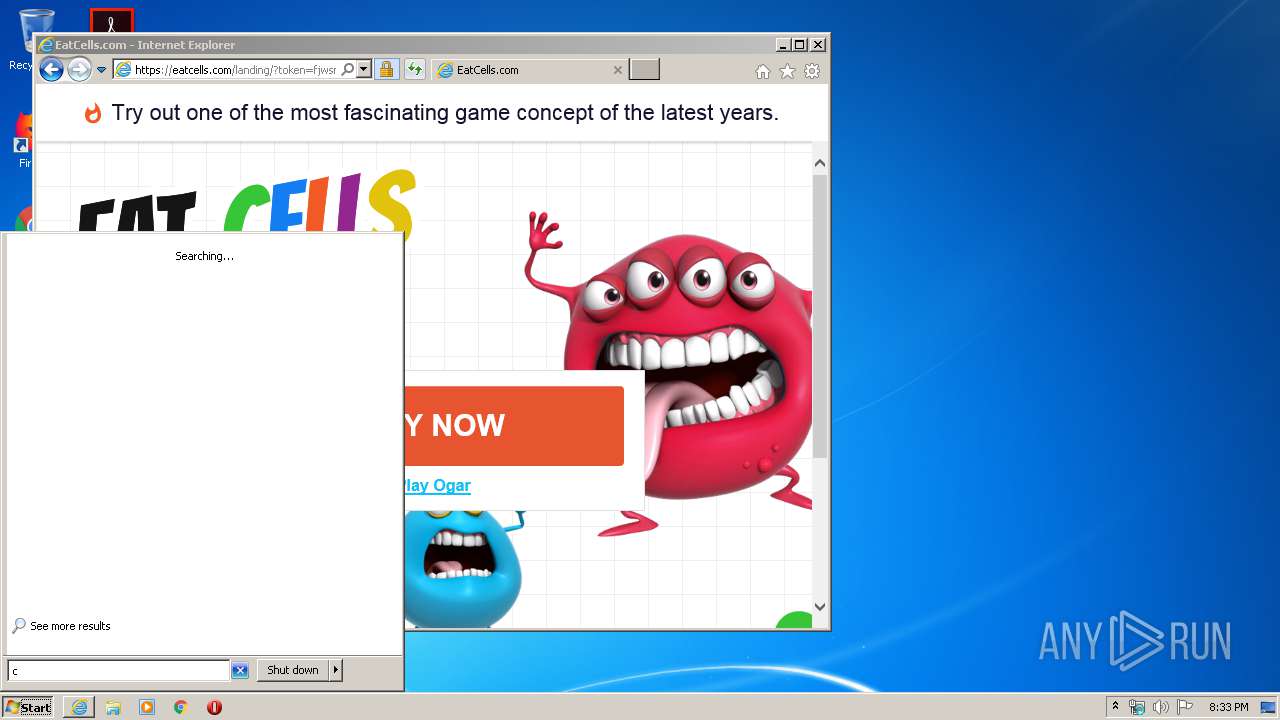Image resolution: width=1280 pixels, height=720 pixels.
Task: Close the EatCells.com tab
Action: (617, 70)
